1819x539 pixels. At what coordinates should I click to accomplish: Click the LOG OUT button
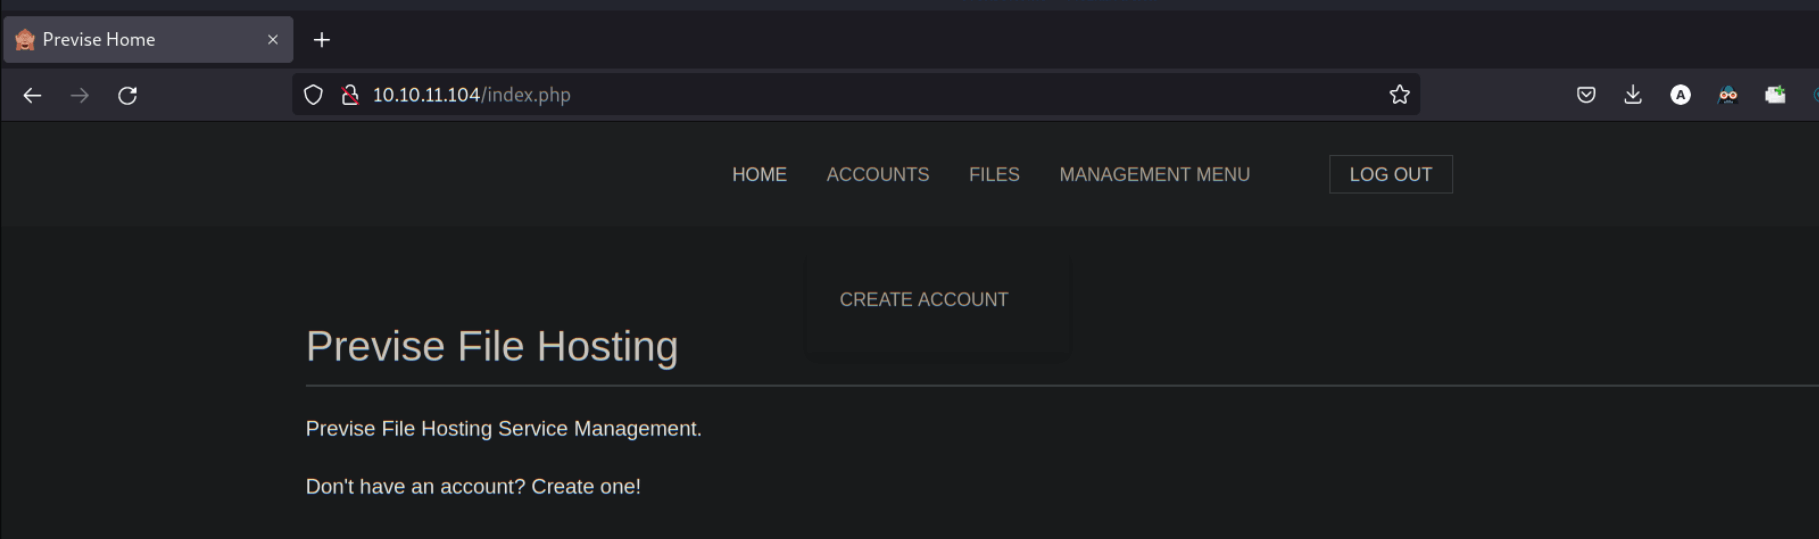(x=1391, y=175)
